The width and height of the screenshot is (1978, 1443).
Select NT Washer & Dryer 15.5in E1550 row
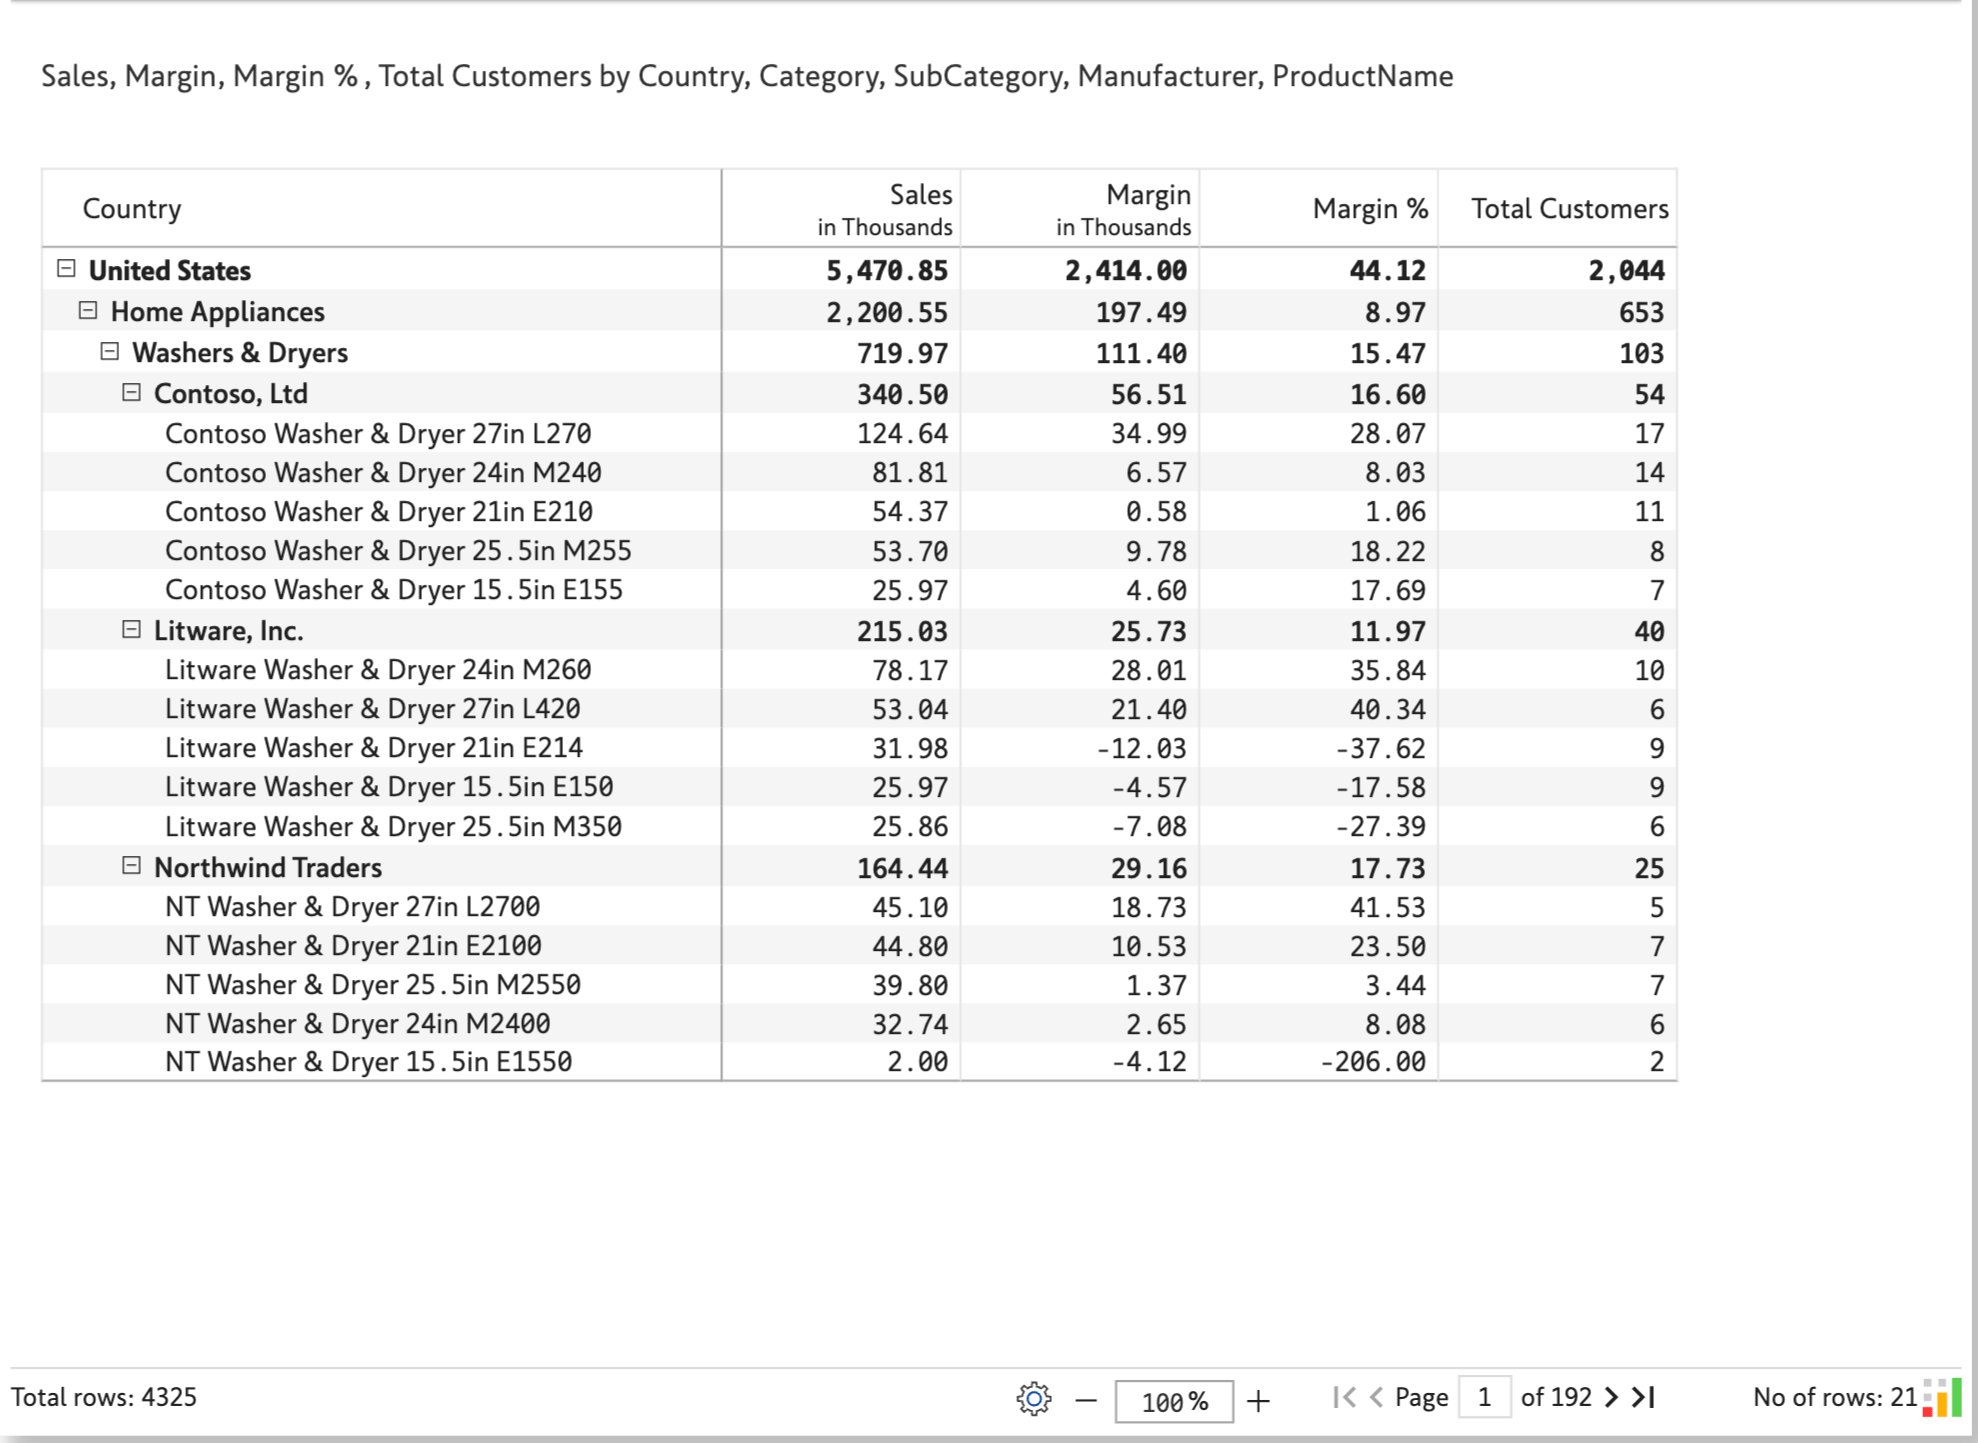pyautogui.click(x=859, y=1061)
